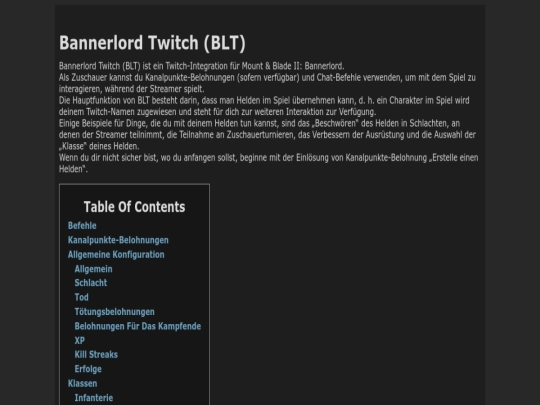Click the line about Zuschauerturnieren participation
The width and height of the screenshot is (540, 405).
pos(267,135)
